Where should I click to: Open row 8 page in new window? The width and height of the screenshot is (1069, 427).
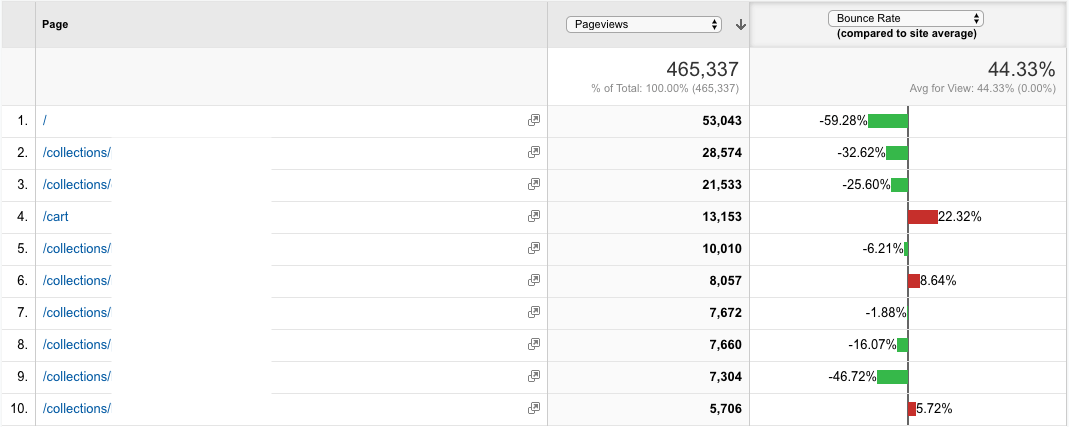point(534,344)
